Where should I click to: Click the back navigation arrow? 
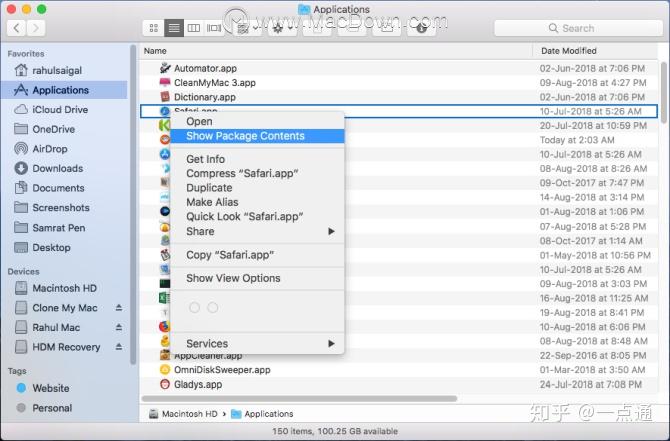tap(17, 28)
